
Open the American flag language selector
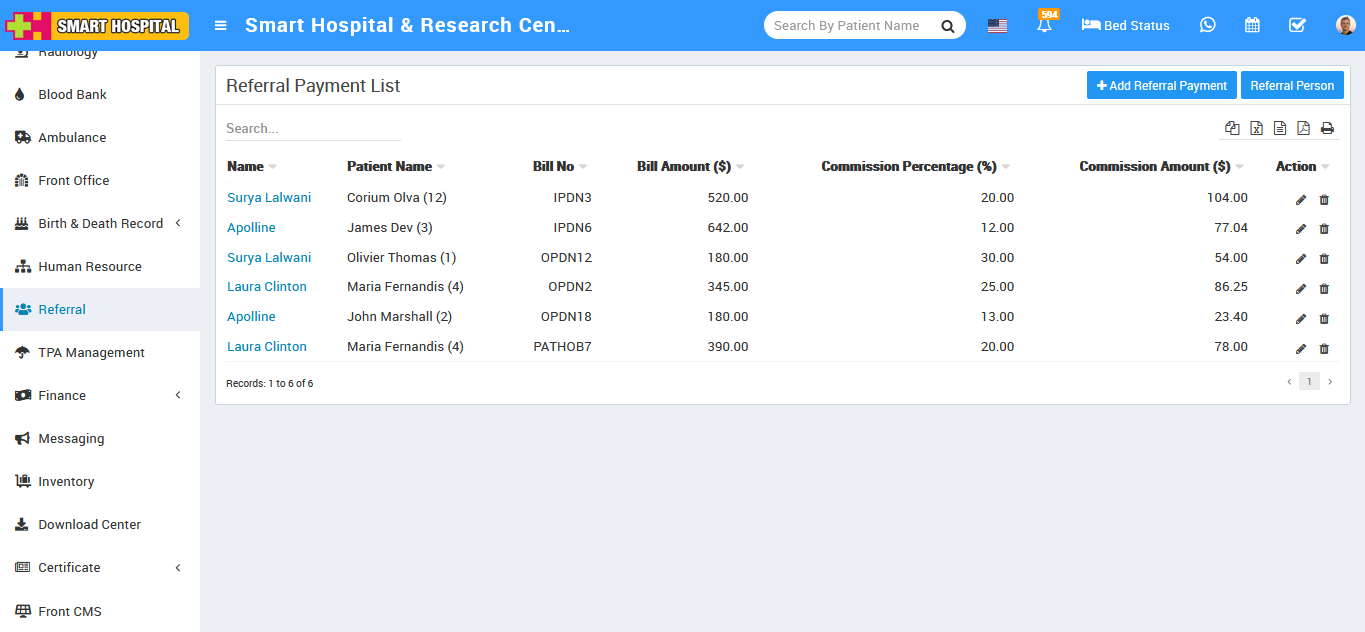click(x=997, y=25)
